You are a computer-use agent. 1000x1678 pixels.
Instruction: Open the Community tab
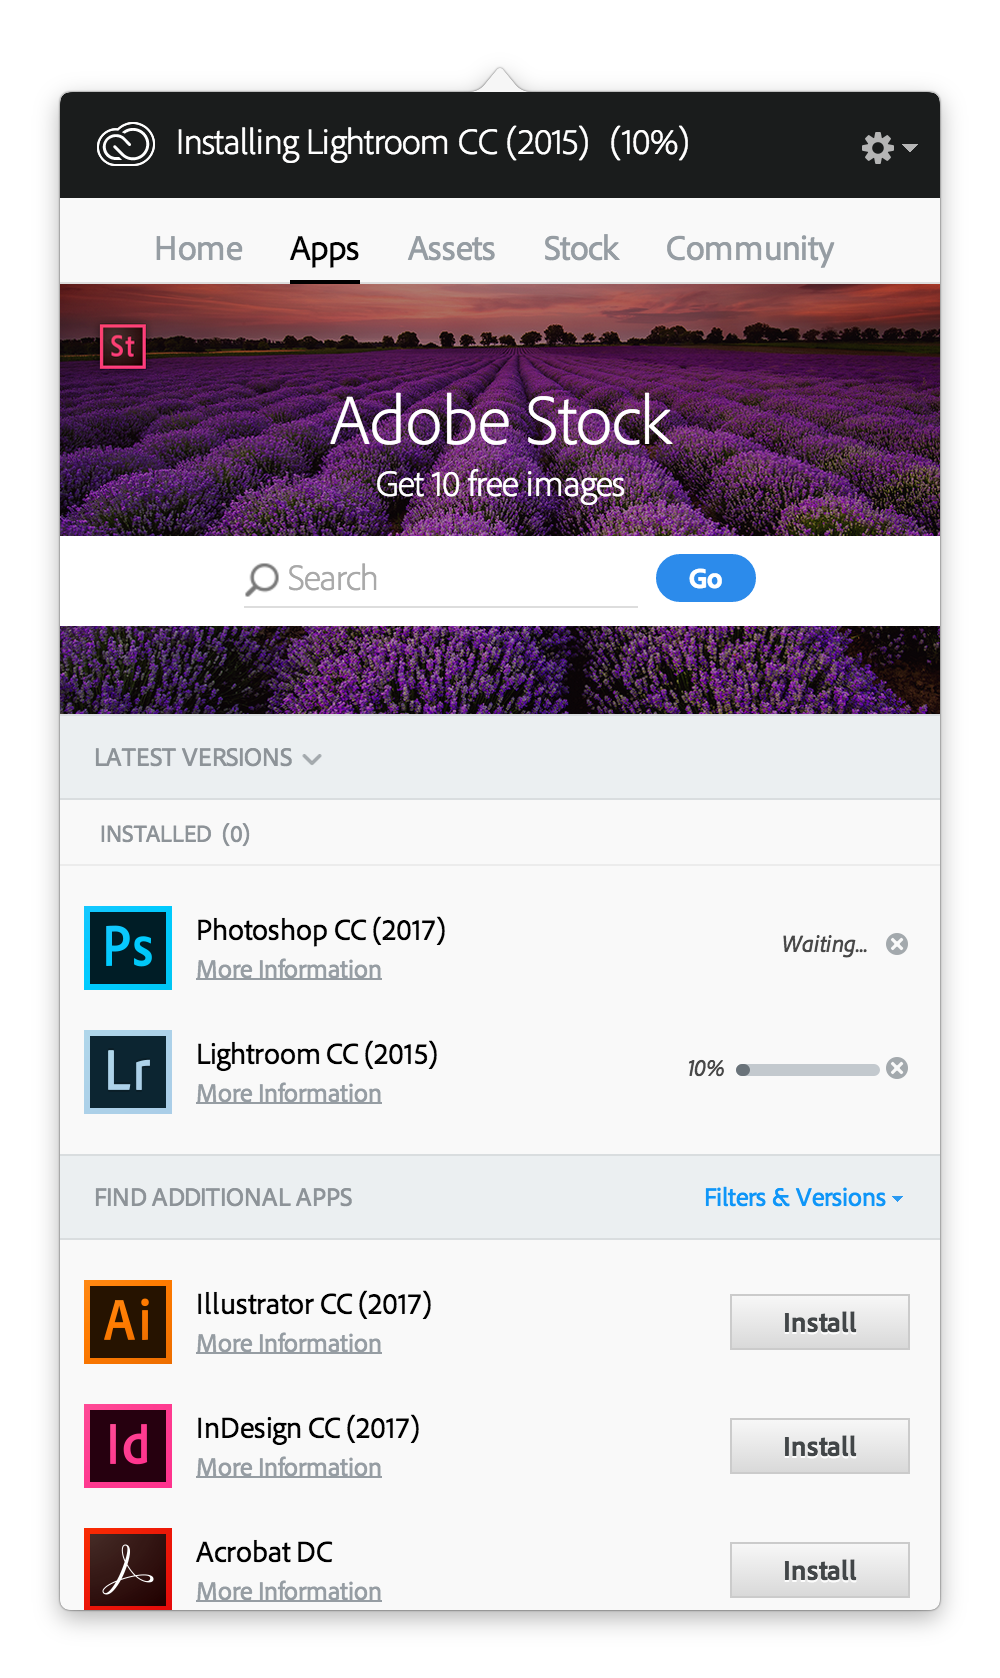point(749,249)
